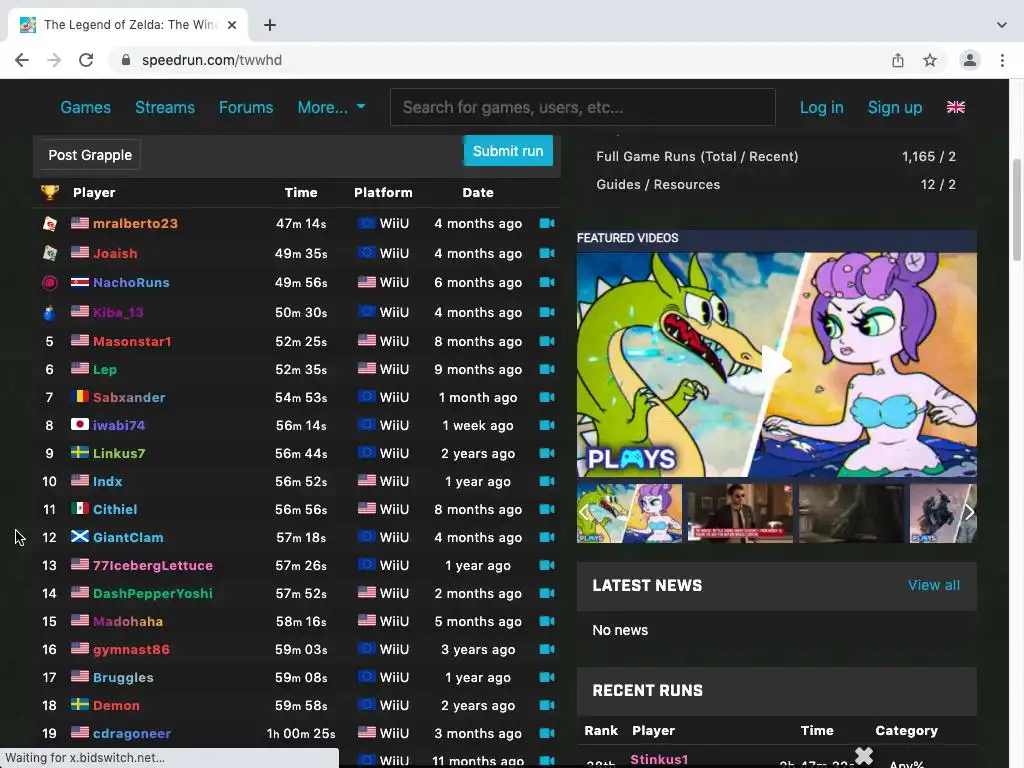Viewport: 1024px width, 768px height.
Task: Open mralberto23's player profile
Action: point(135,223)
